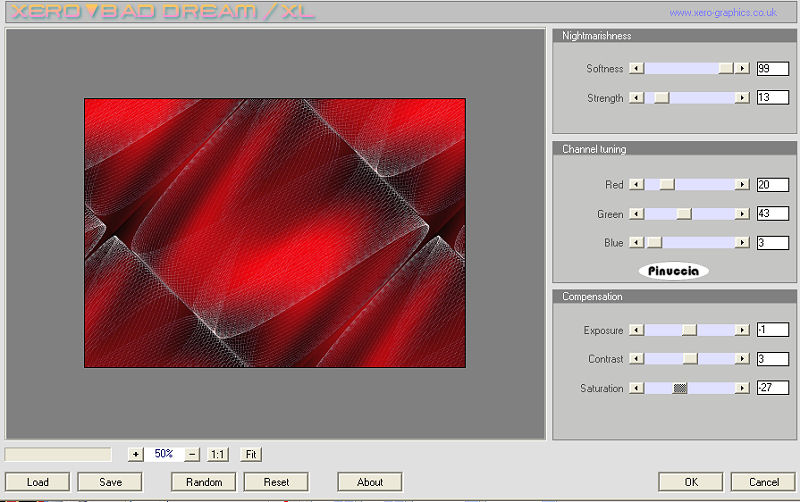The image size is (800, 502).
Task: Click the Contrast value field
Action: click(x=772, y=359)
